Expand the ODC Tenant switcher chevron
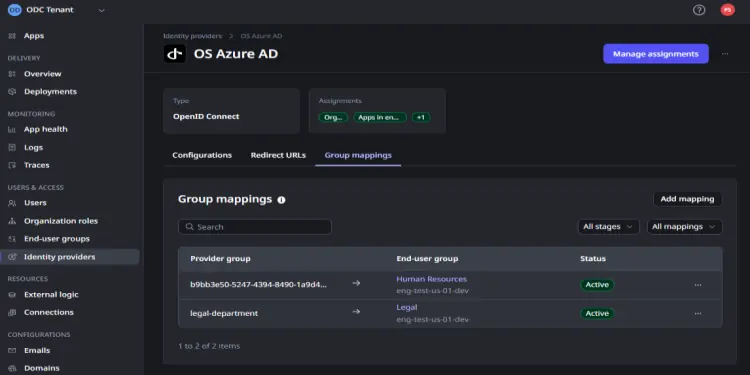The height and width of the screenshot is (375, 750). (x=101, y=11)
